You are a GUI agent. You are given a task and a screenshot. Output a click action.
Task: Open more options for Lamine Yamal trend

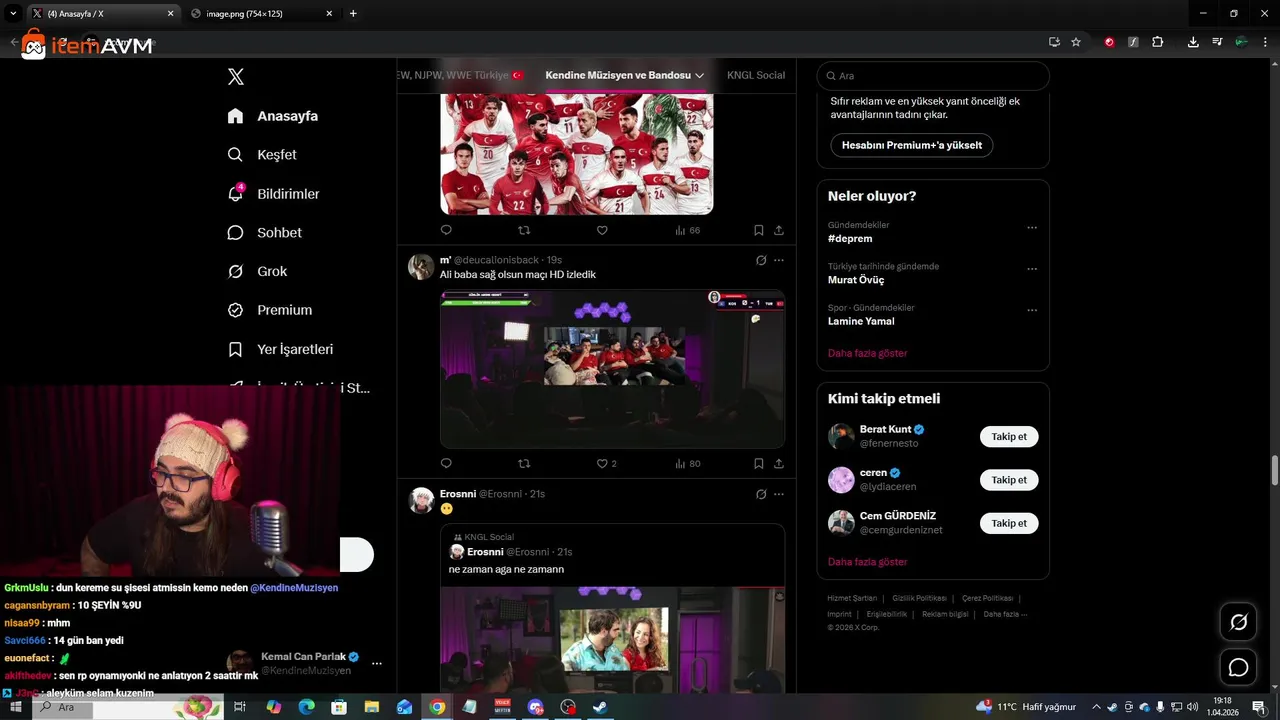[1032, 310]
